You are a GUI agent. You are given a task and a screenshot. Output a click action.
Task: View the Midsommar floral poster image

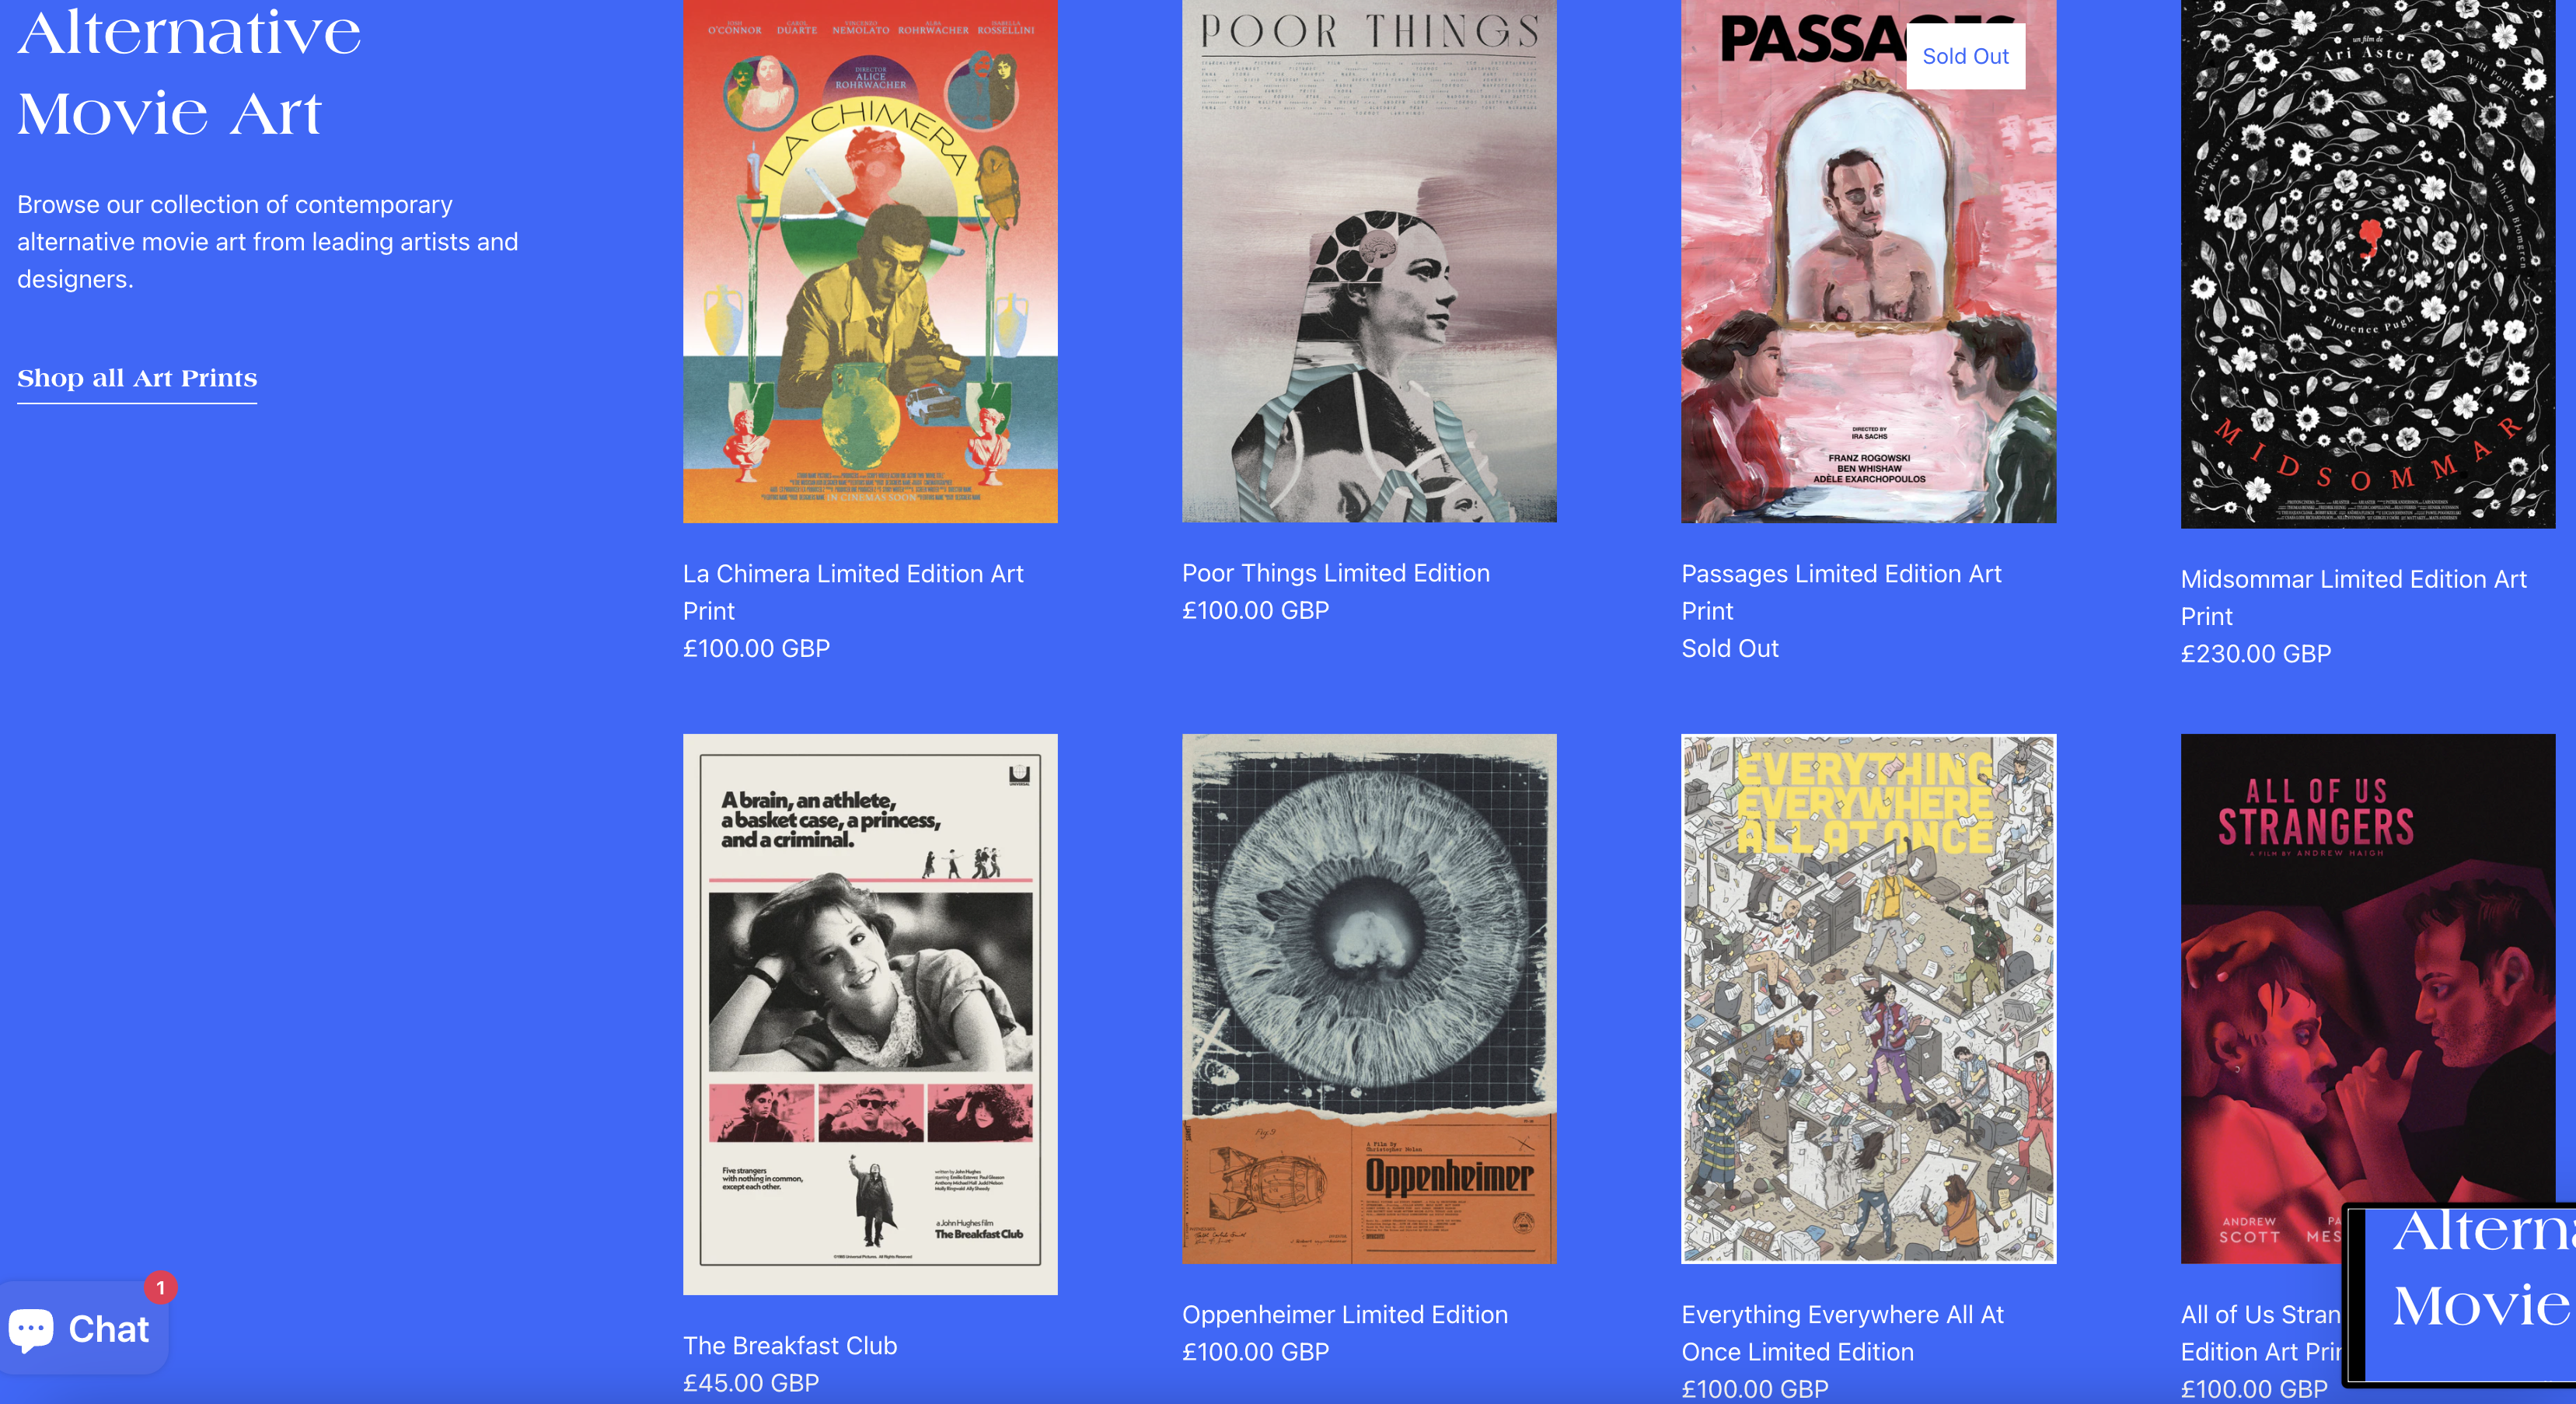pyautogui.click(x=2368, y=263)
